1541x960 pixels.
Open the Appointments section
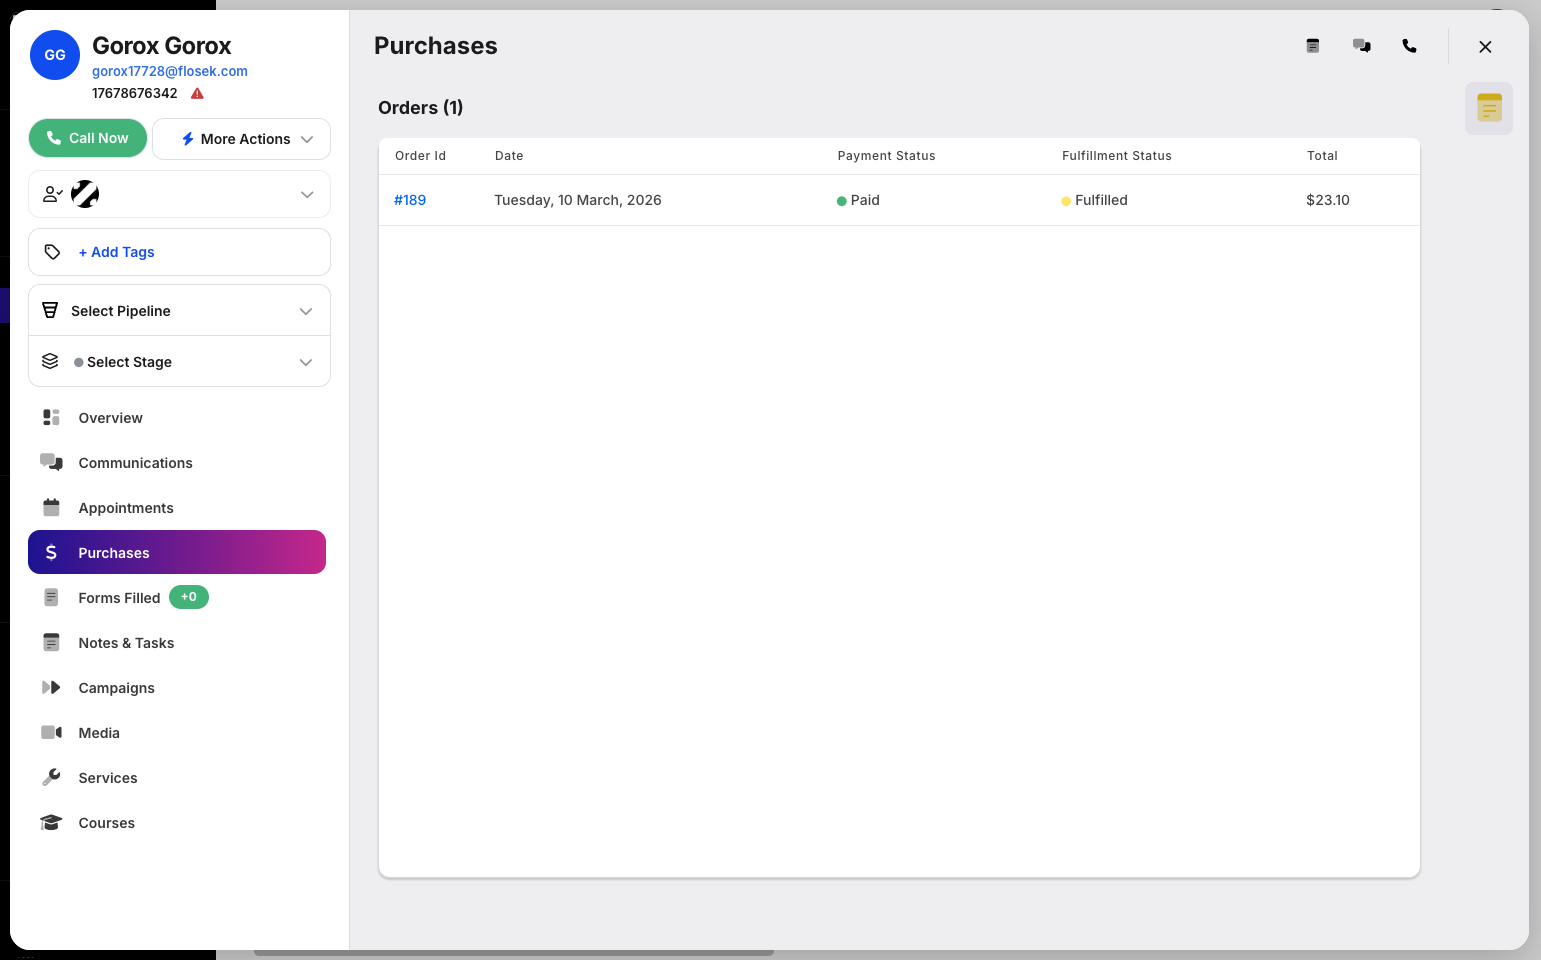point(177,508)
